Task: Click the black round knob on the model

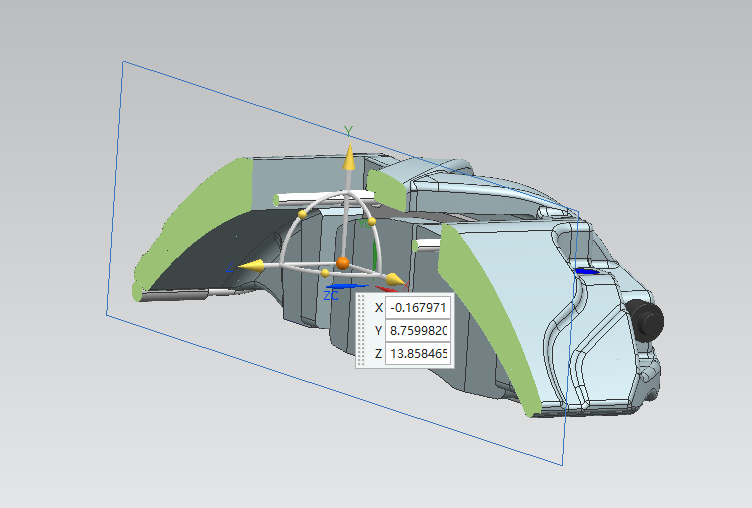Action: click(648, 318)
